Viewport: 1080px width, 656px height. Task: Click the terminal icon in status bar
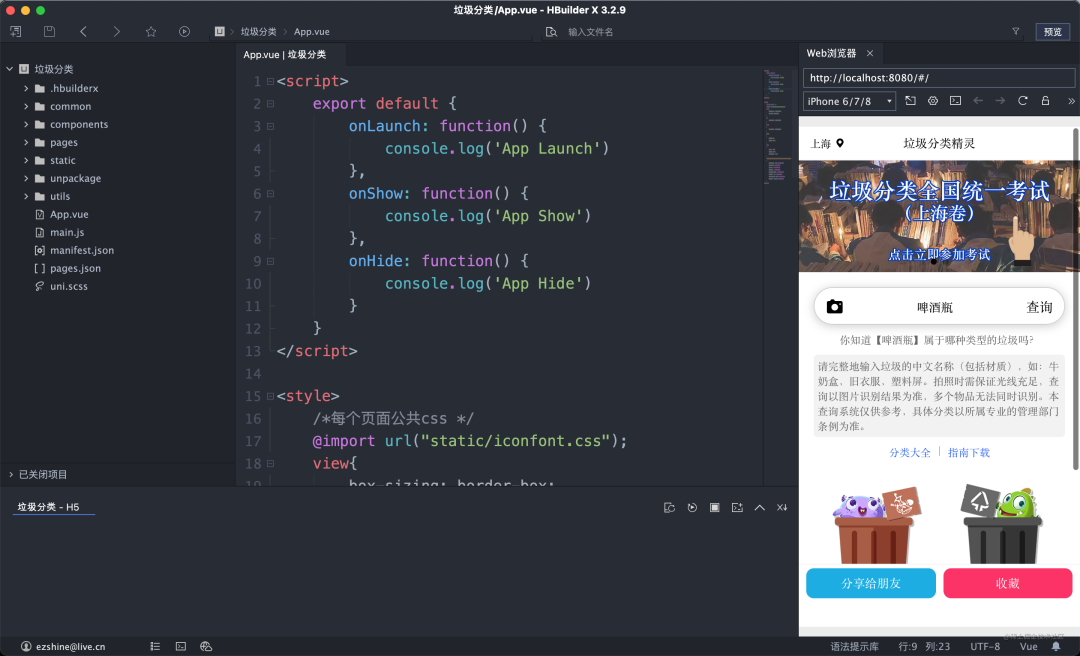180,646
